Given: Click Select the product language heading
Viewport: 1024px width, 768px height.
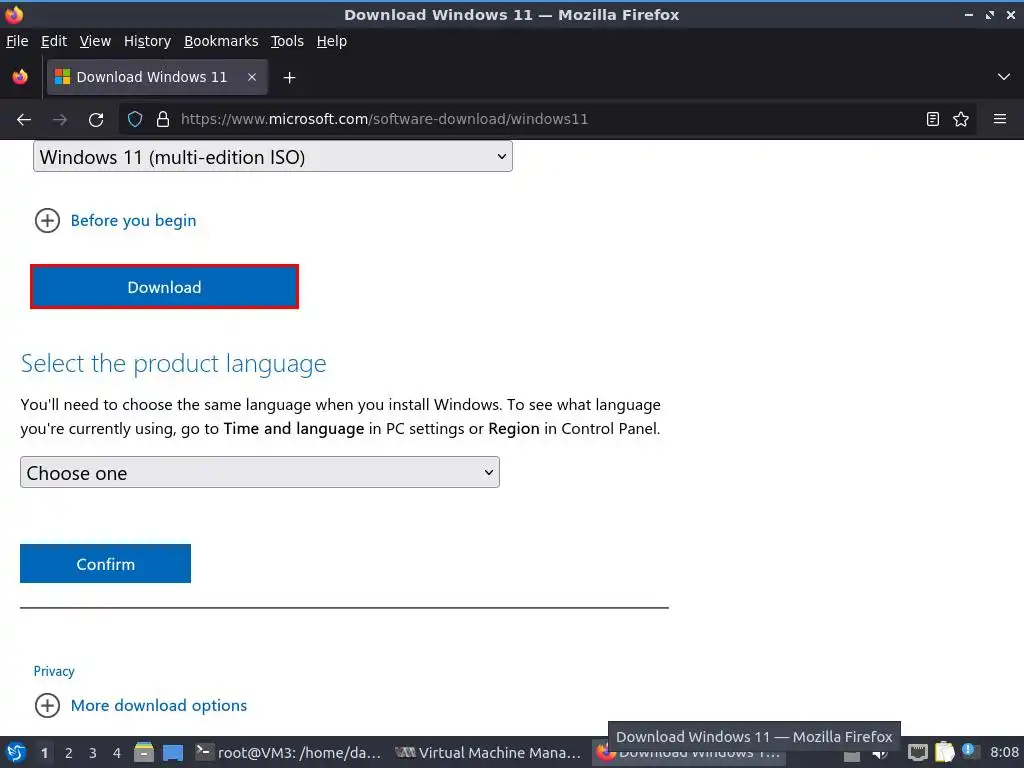Looking at the screenshot, I should pyautogui.click(x=173, y=364).
